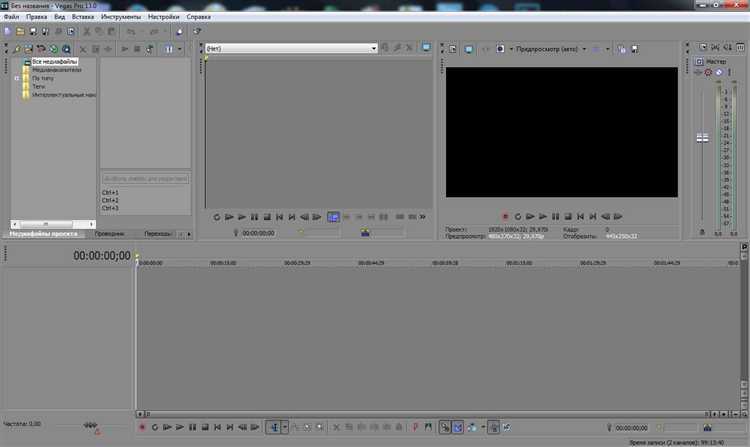Open the preview overlays dropdown arrow
This screenshot has height=447, width=750.
607,49
